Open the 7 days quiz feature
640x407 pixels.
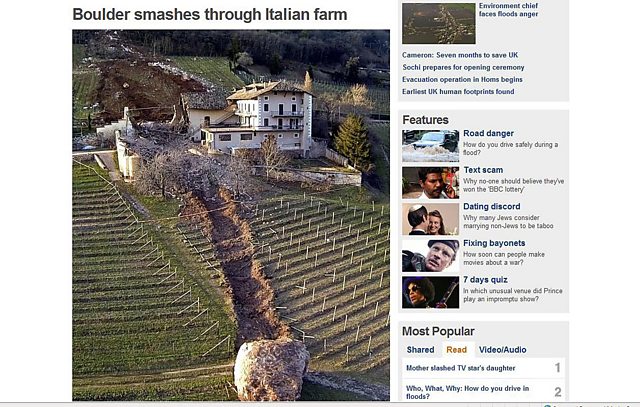[485, 280]
